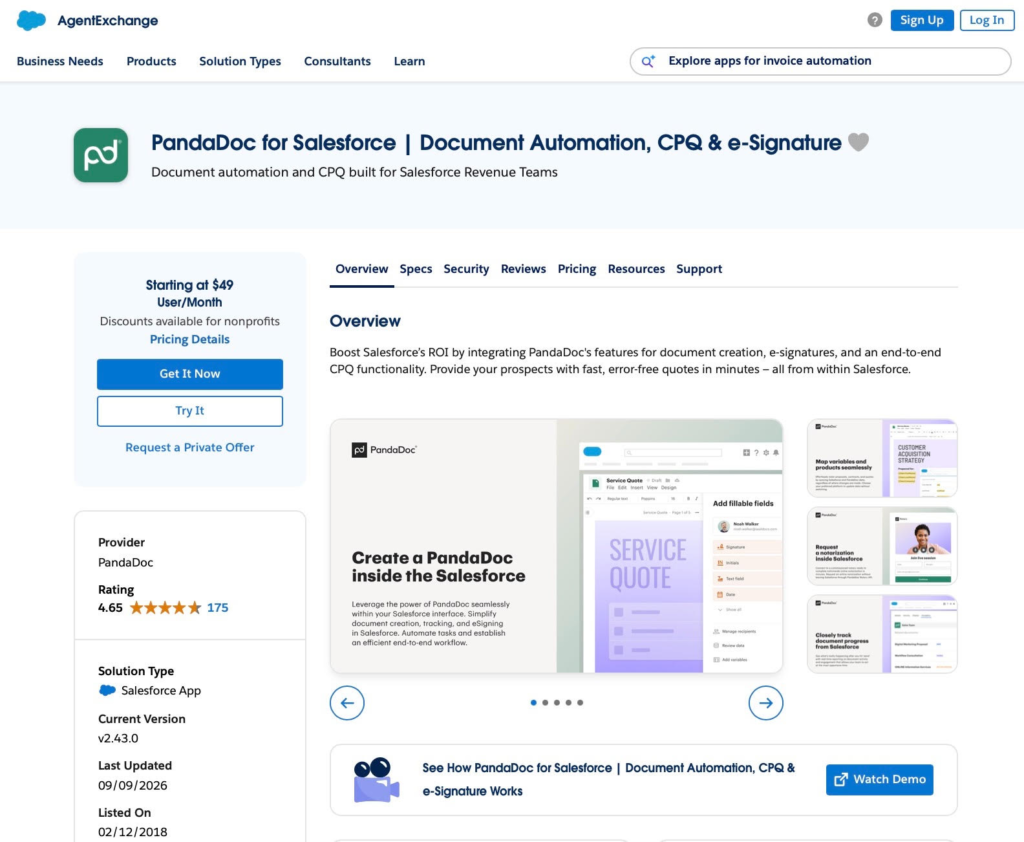Favorite the app with the heart icon
The height and width of the screenshot is (842, 1024).
(858, 142)
